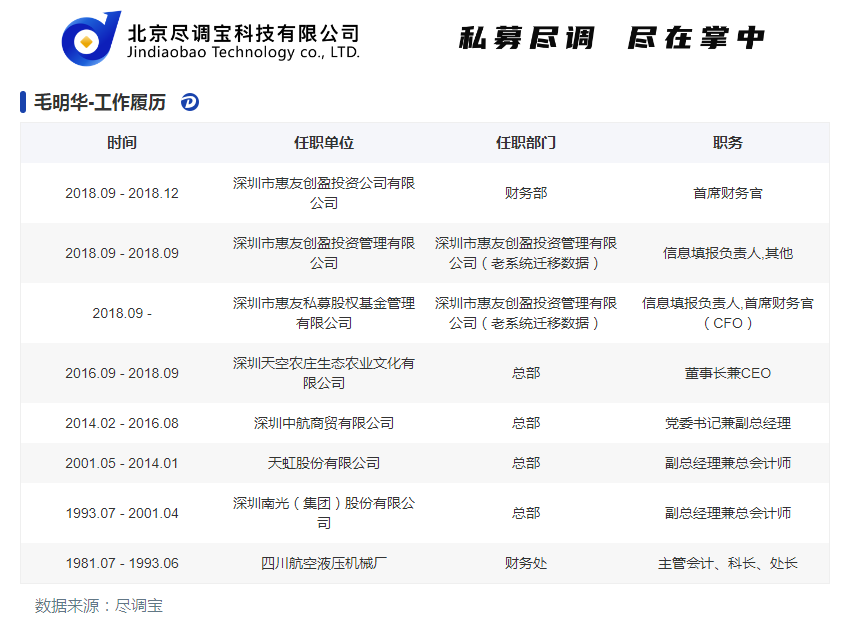Click the 任职单位 column header
This screenshot has width=850, height=625.
coord(324,143)
